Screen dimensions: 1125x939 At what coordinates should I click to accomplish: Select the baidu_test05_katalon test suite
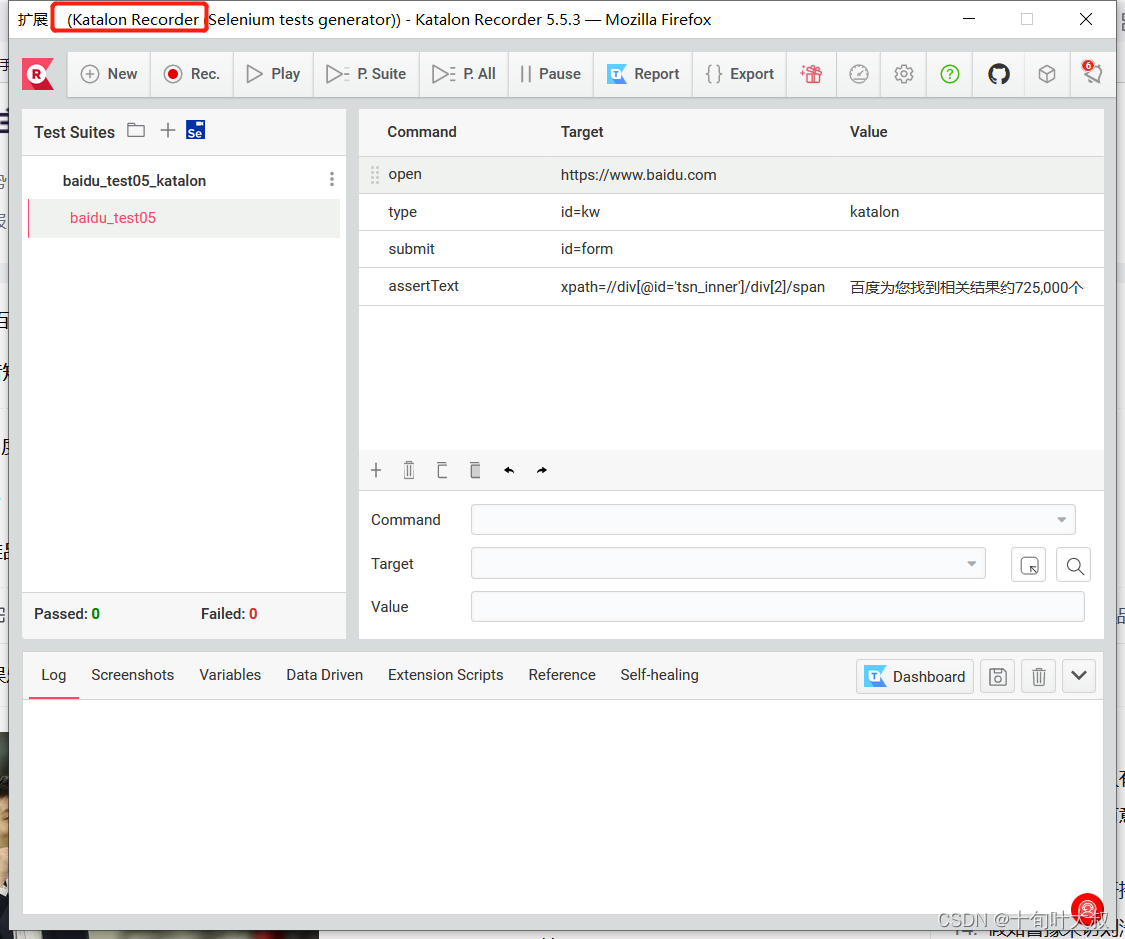pyautogui.click(x=134, y=181)
